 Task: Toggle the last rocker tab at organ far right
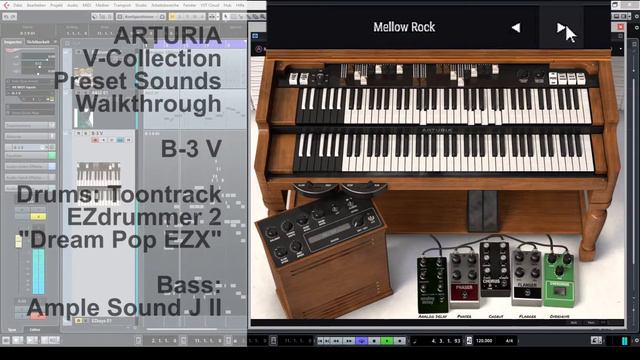tap(580, 78)
